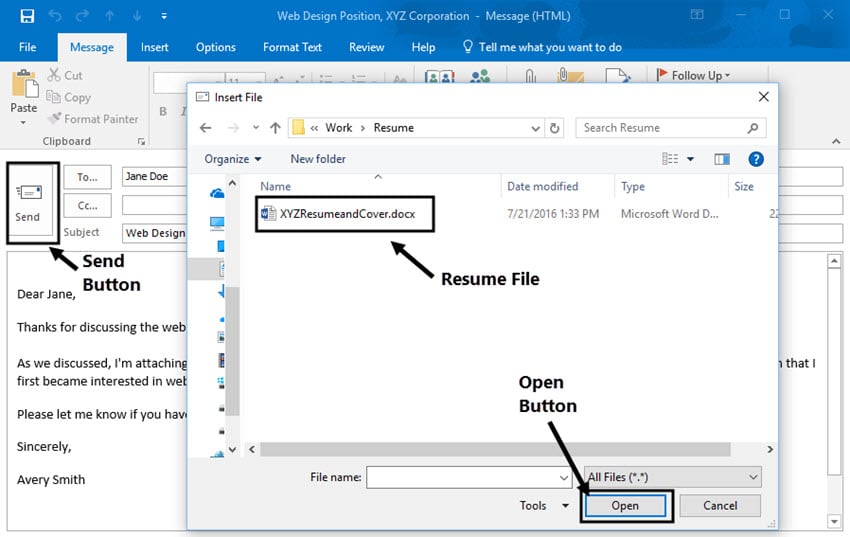Click the To field with Jane Doe
Image resolution: width=850 pixels, height=537 pixels.
154,177
